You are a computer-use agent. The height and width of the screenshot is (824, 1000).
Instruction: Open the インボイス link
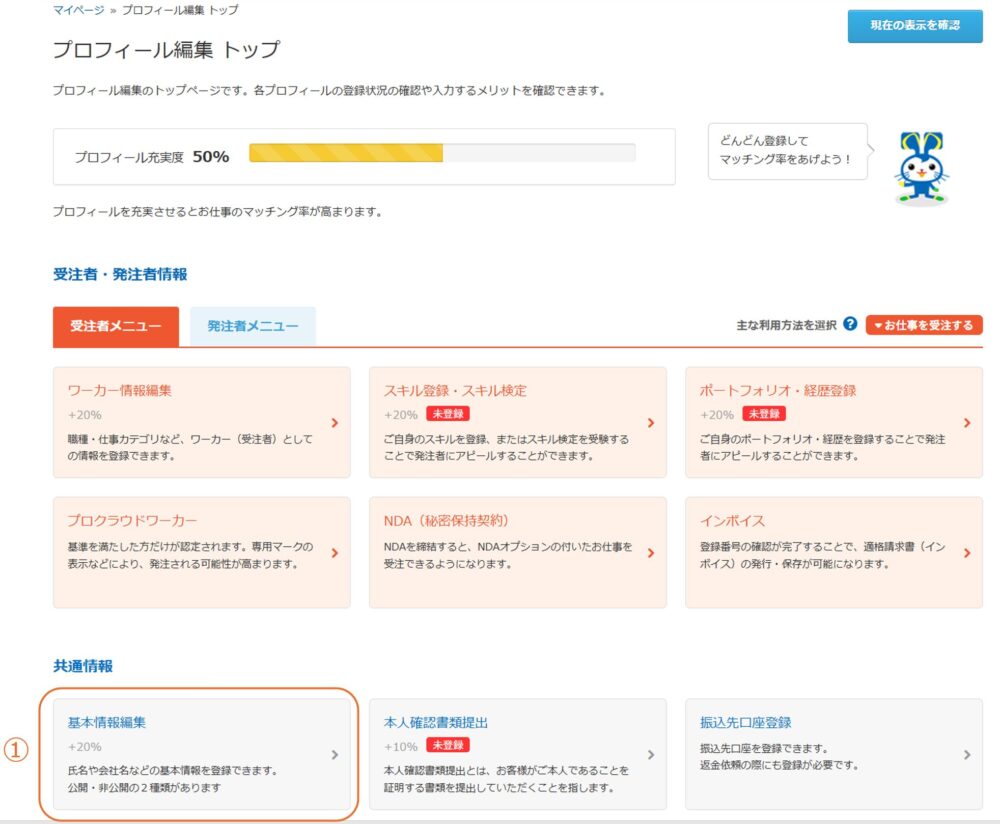732,520
